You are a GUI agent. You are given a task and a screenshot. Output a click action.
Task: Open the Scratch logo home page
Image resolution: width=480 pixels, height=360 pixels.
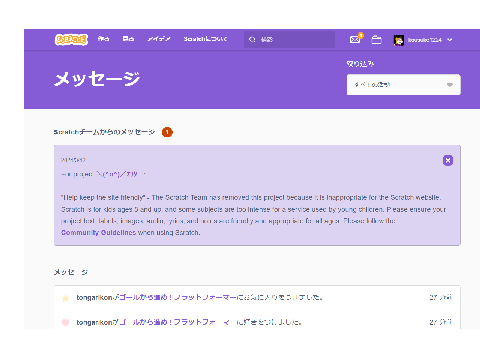pos(71,40)
